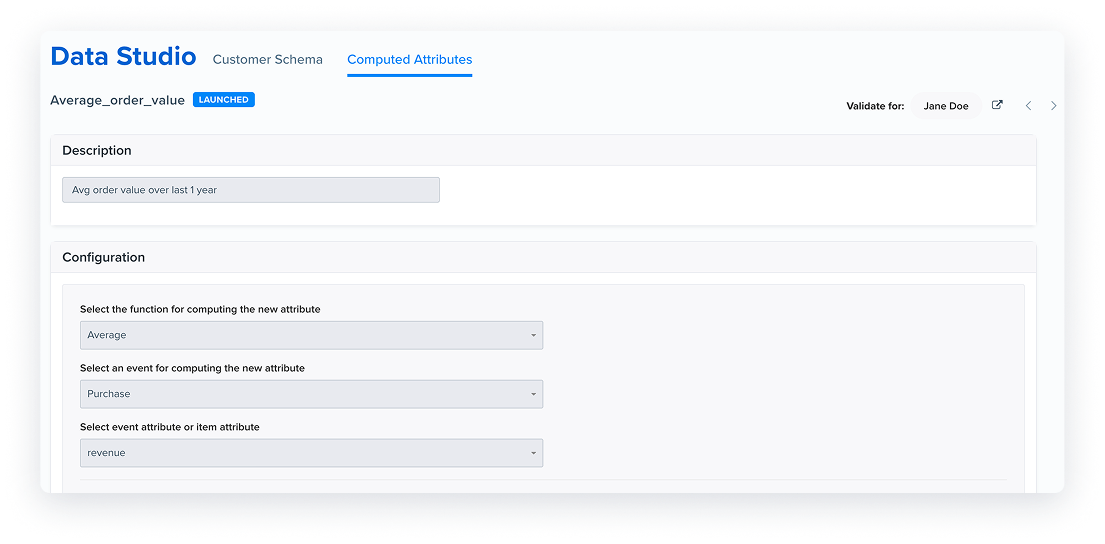1105x544 pixels.
Task: Click the caret arrow on Average dropdown
Action: point(533,335)
